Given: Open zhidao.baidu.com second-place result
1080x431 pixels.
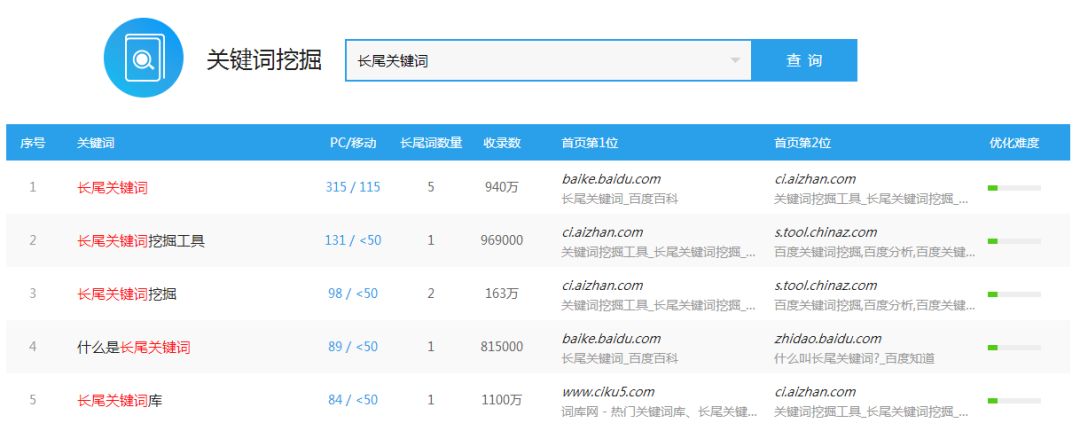Looking at the screenshot, I should 827,339.
